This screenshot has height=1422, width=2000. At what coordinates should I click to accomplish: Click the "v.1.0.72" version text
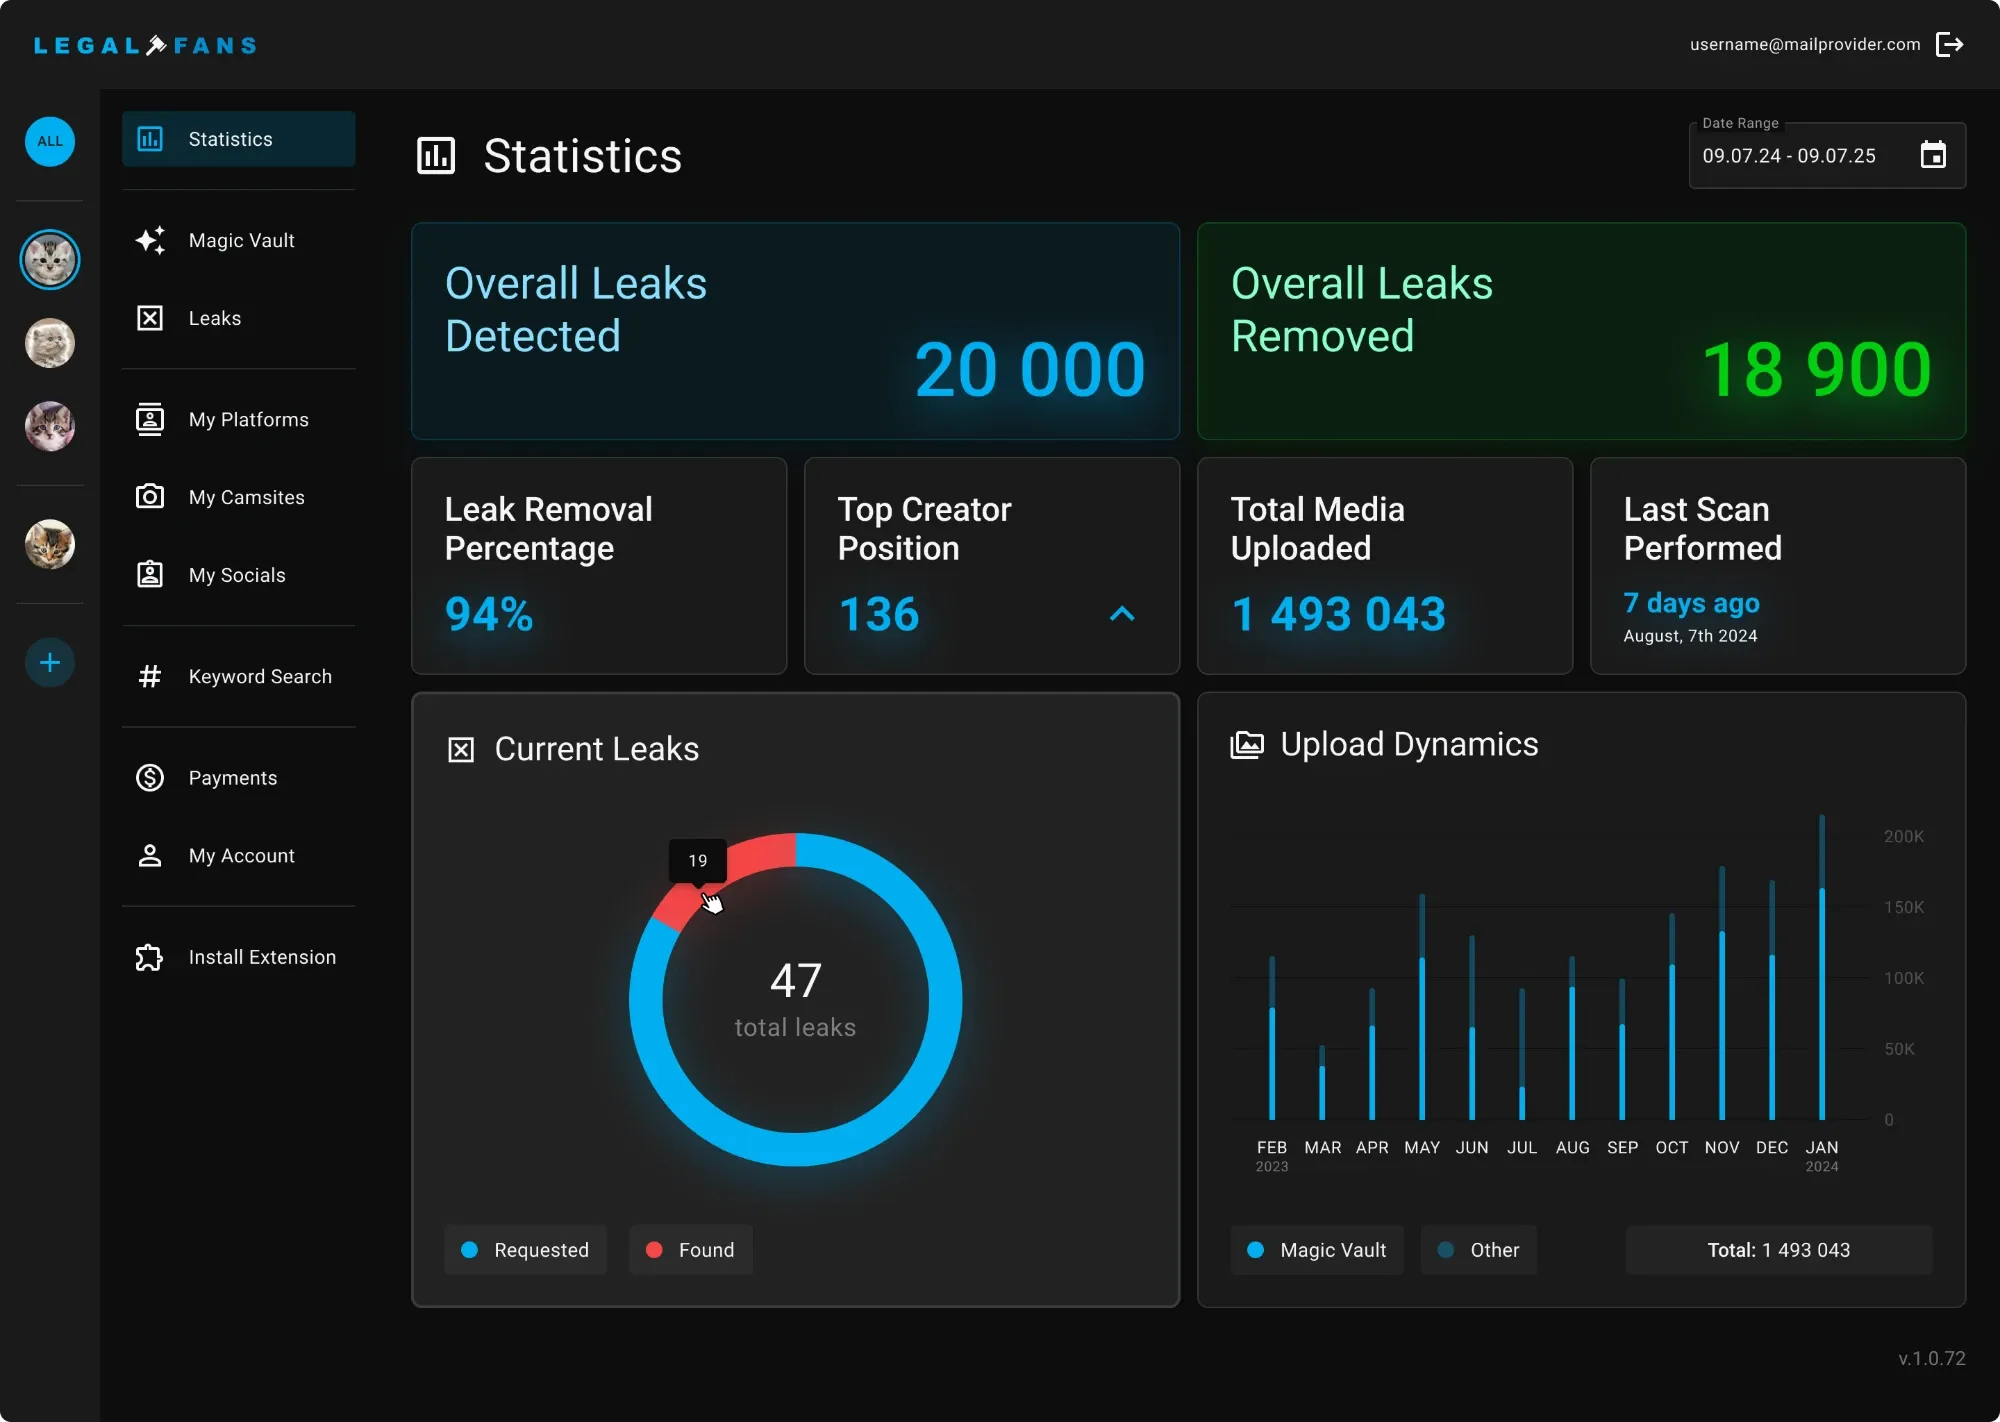1931,1358
